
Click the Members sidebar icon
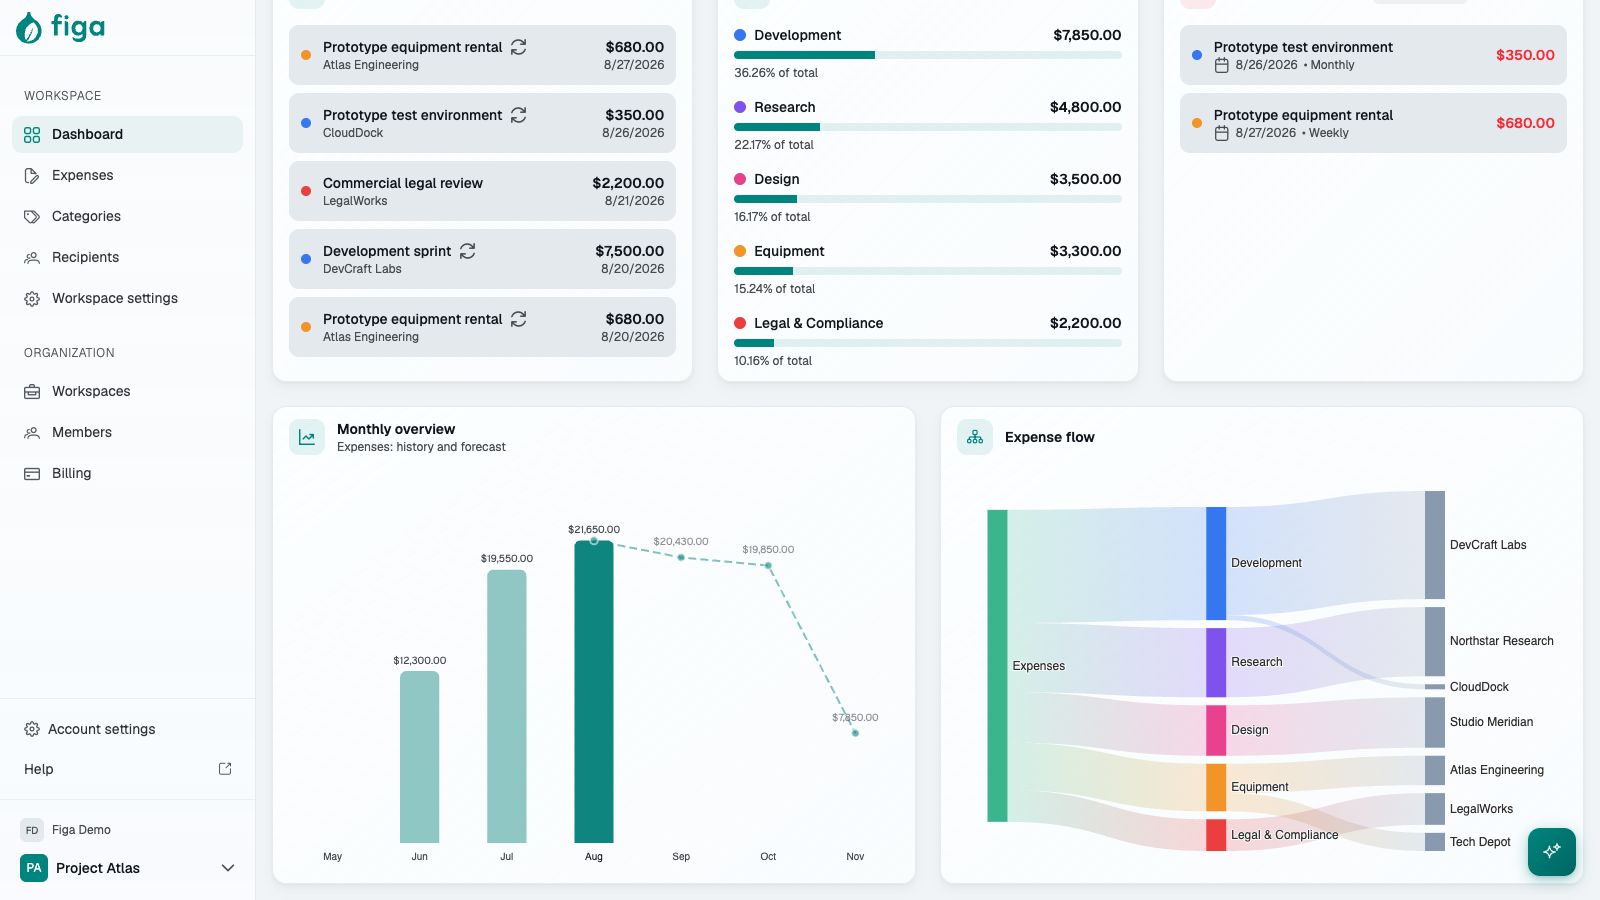[x=32, y=432]
